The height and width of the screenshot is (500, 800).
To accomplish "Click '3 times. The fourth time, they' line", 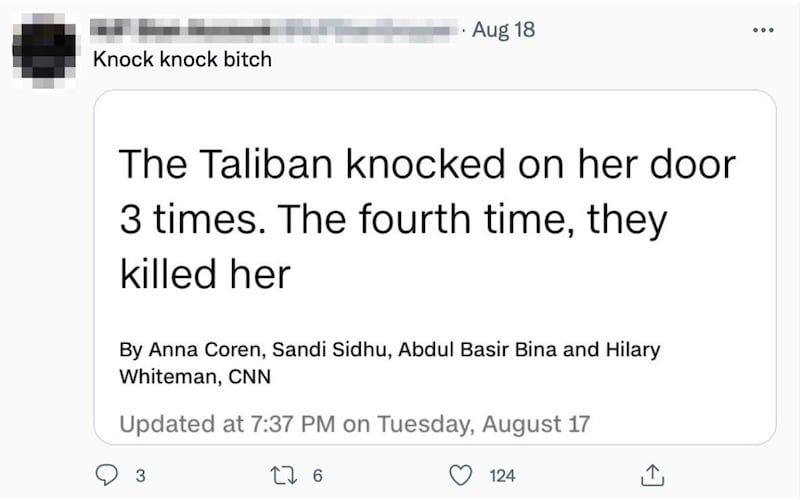I will (x=392, y=220).
